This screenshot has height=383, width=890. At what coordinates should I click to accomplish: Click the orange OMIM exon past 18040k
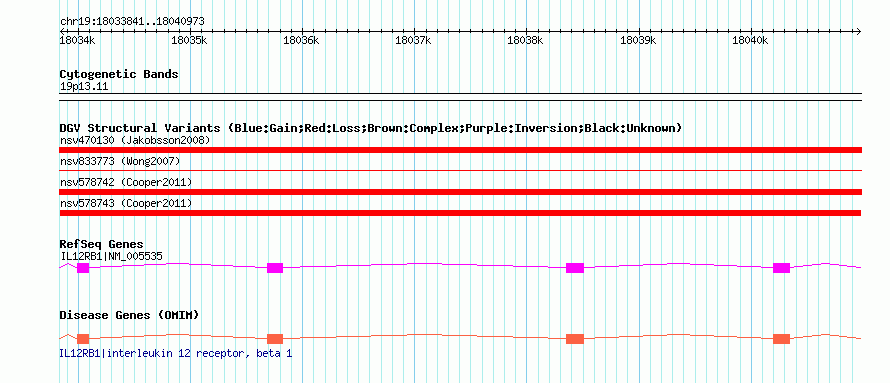[x=782, y=339]
